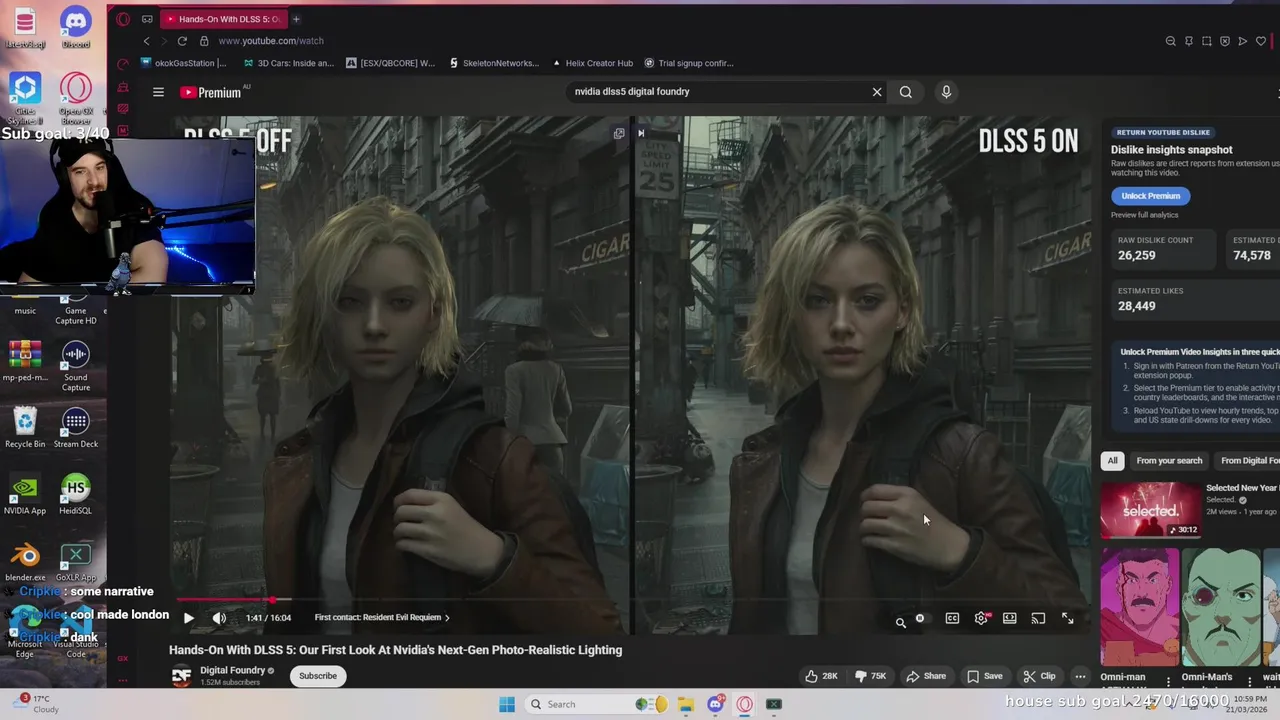
Task: Open Windows Start menu
Action: [x=507, y=704]
